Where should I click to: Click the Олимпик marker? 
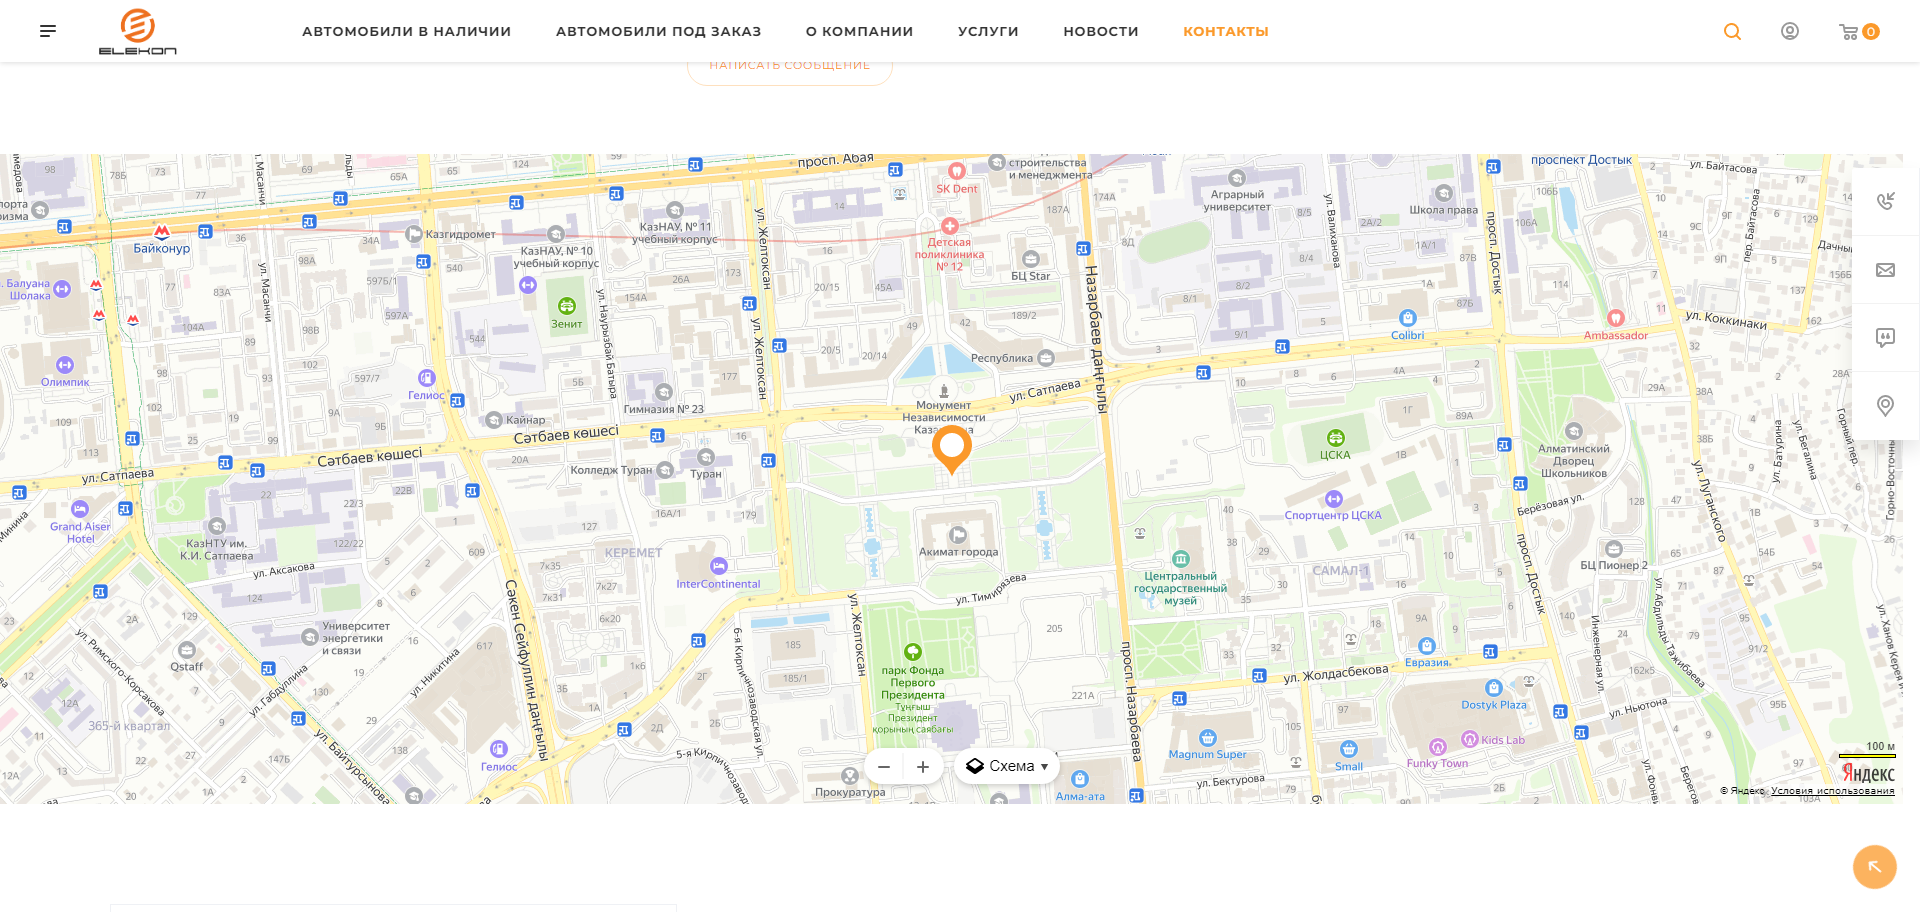pos(65,365)
